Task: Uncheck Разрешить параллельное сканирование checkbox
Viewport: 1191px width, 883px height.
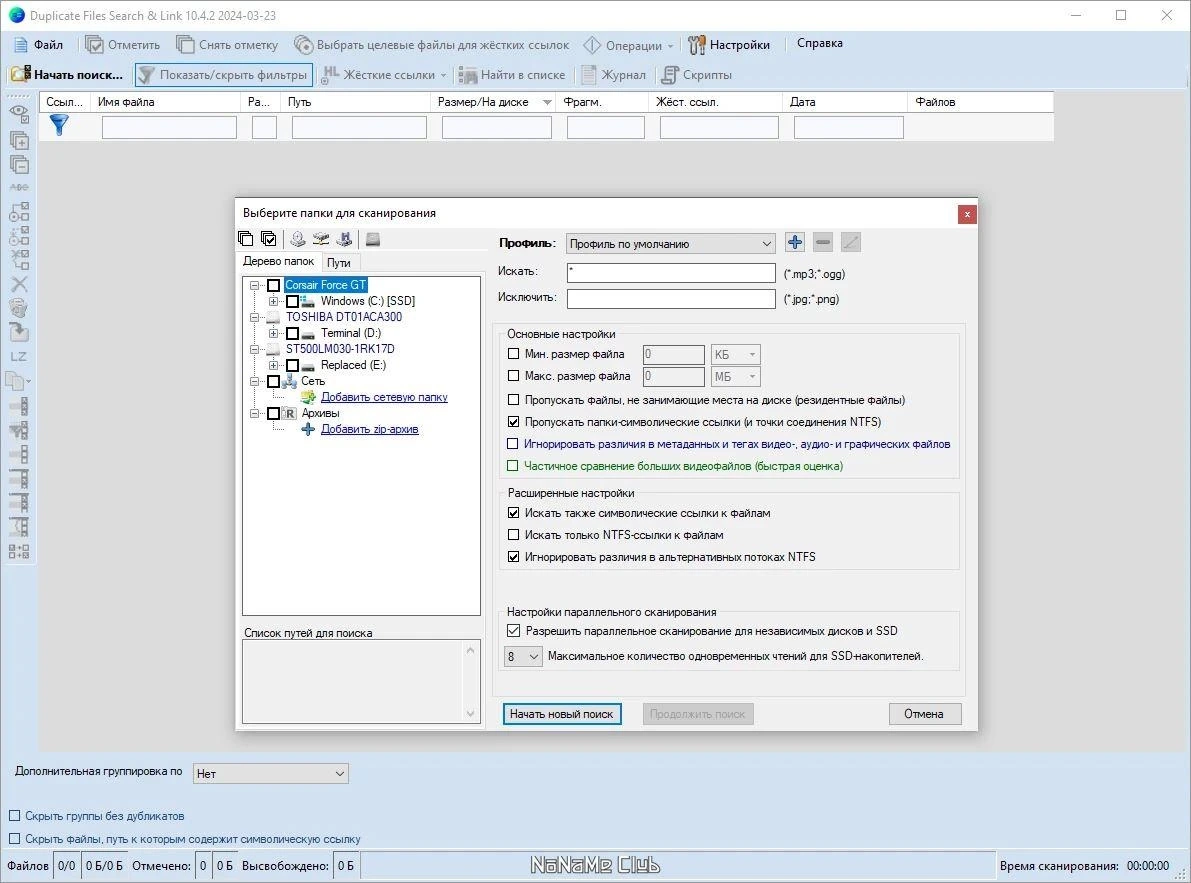Action: [x=513, y=630]
